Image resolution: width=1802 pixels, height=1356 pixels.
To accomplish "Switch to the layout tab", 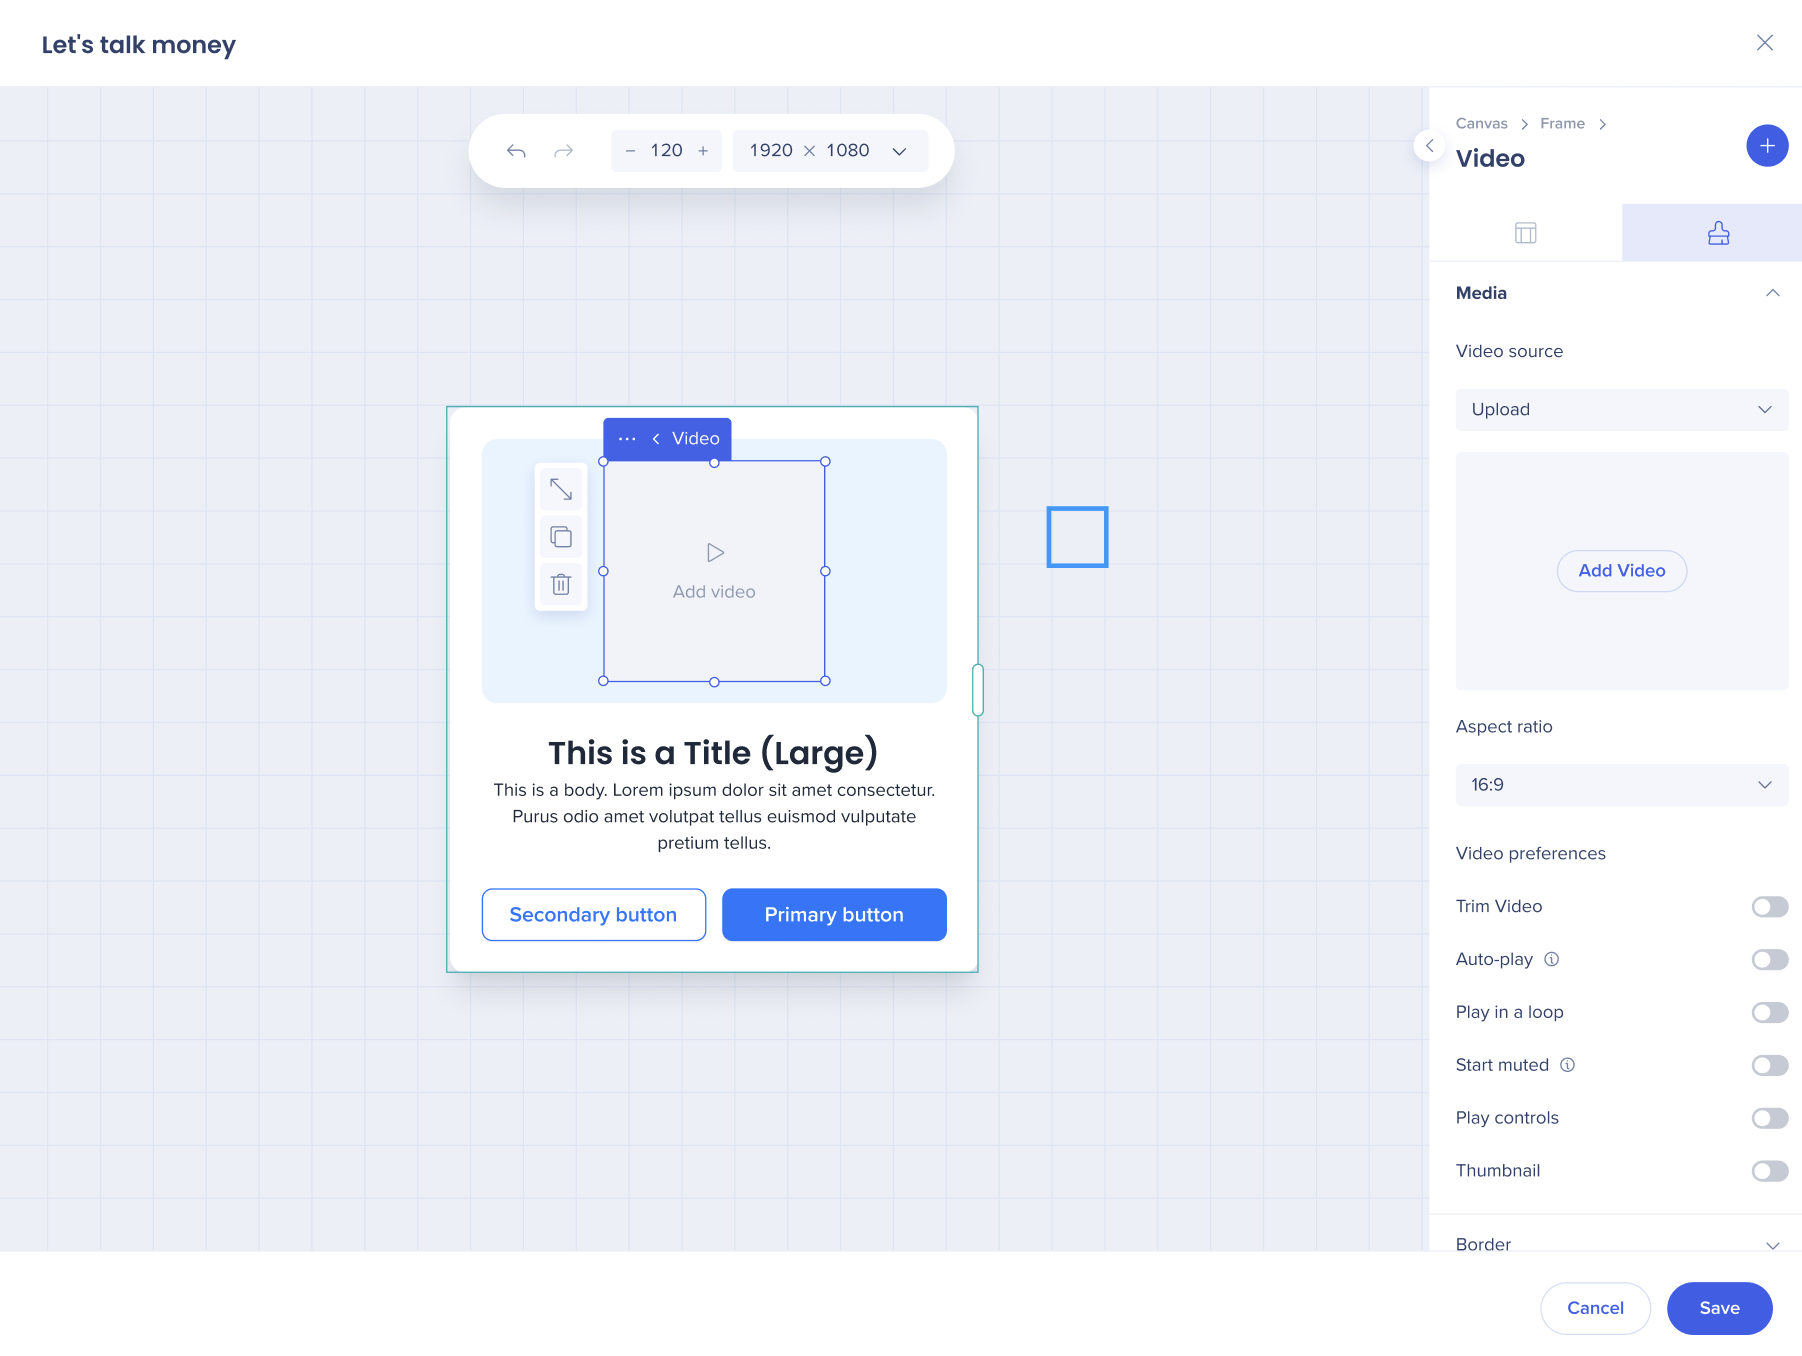I will click(1525, 233).
